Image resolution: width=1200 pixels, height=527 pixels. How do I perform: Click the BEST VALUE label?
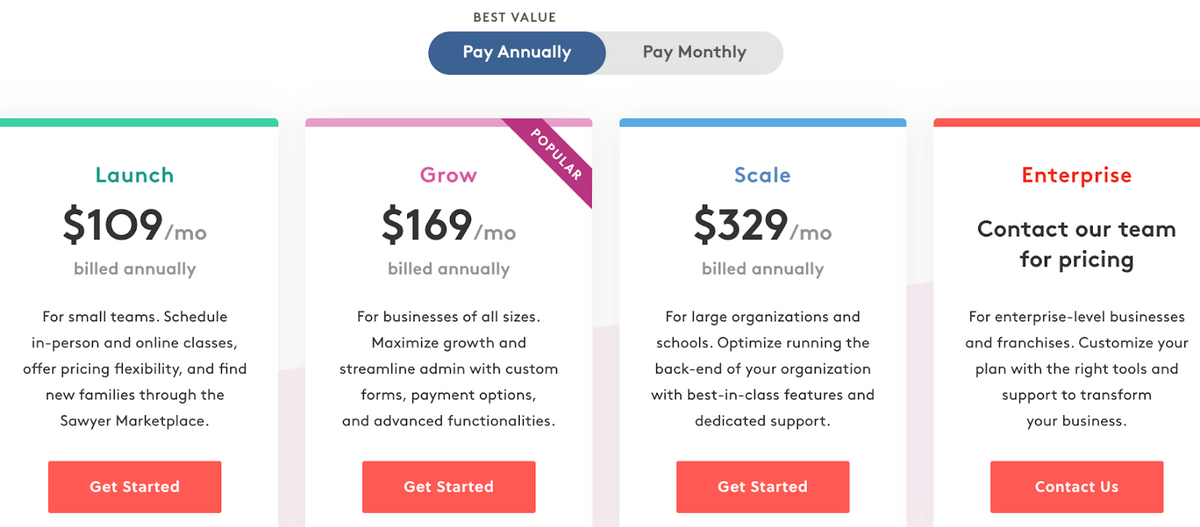point(514,17)
